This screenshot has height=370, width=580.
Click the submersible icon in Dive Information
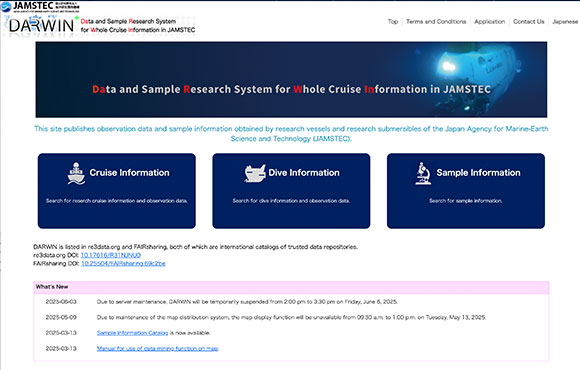coord(255,173)
